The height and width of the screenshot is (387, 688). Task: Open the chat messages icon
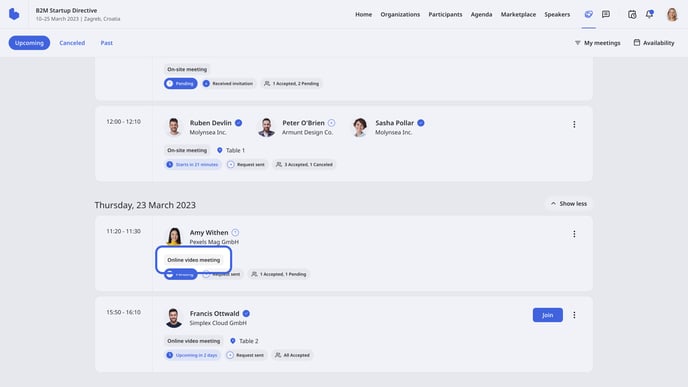(x=606, y=14)
